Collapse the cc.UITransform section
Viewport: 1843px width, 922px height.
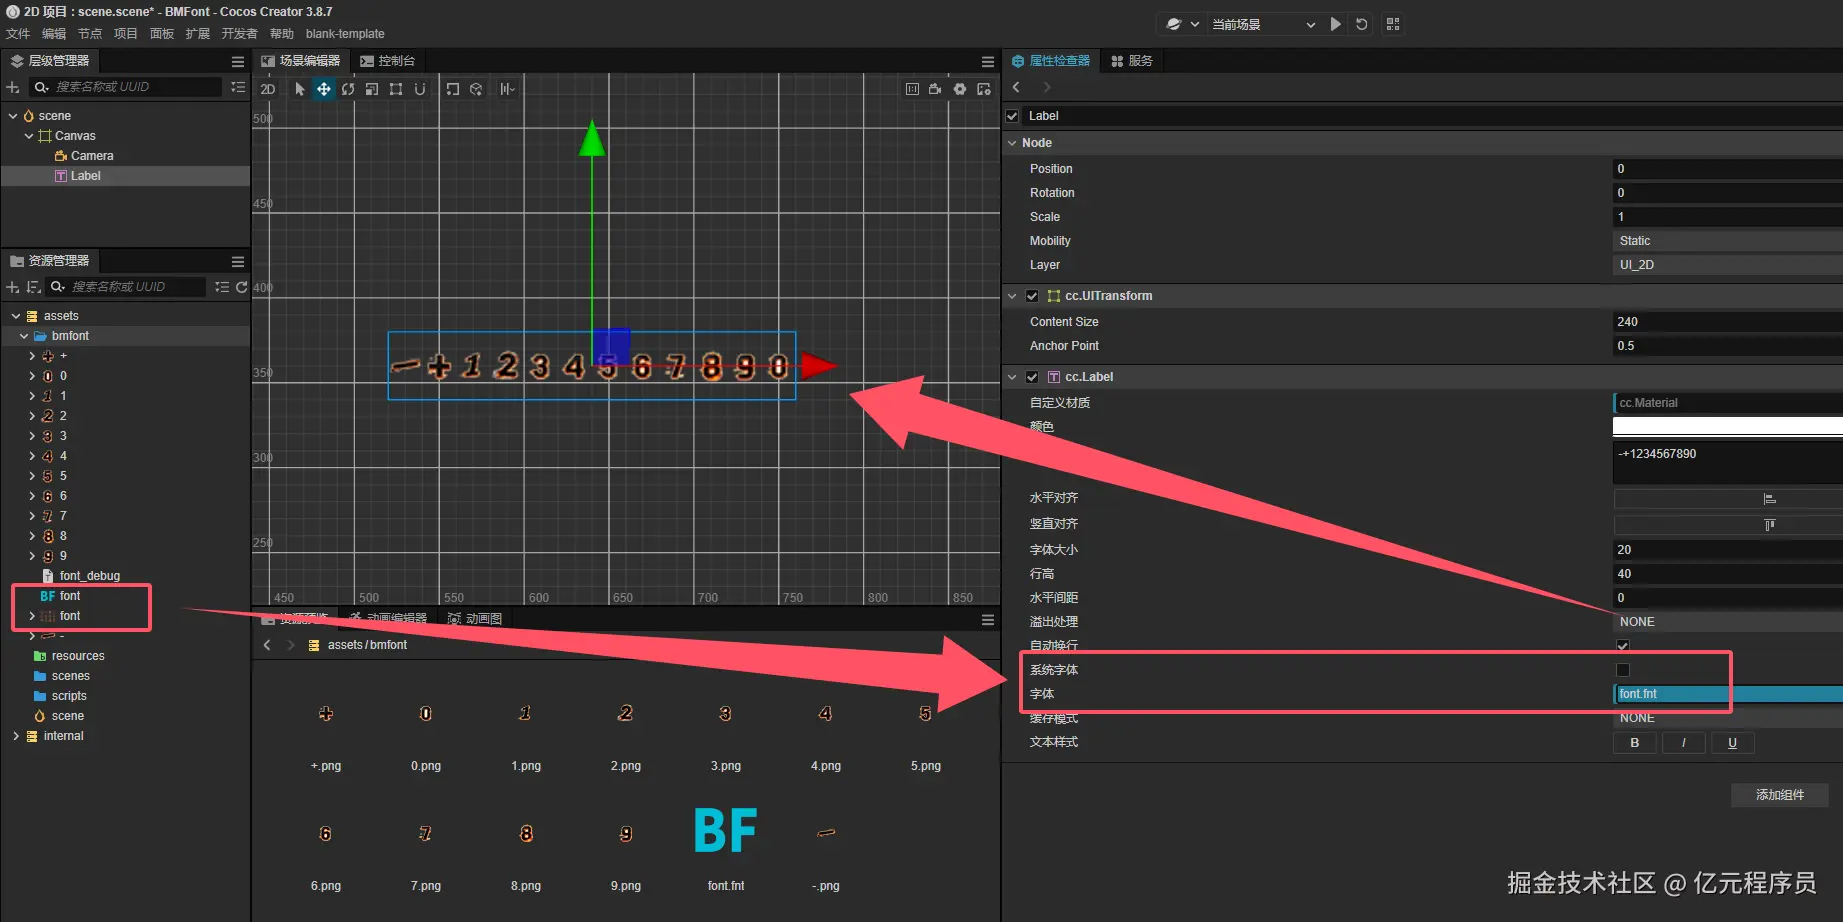point(1012,296)
